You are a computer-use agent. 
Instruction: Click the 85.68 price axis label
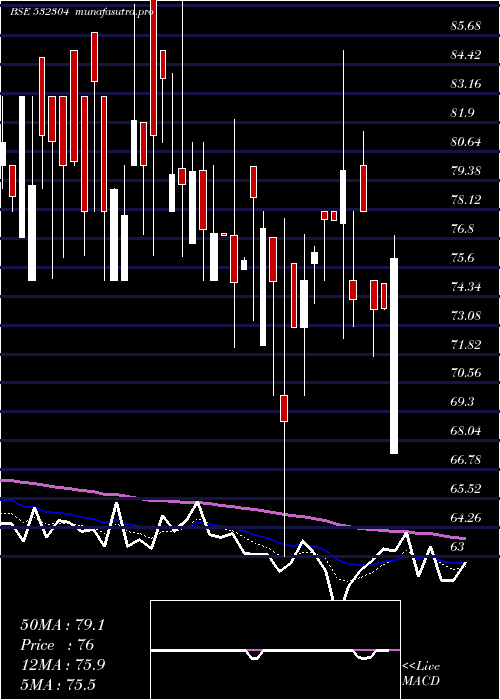point(466,25)
